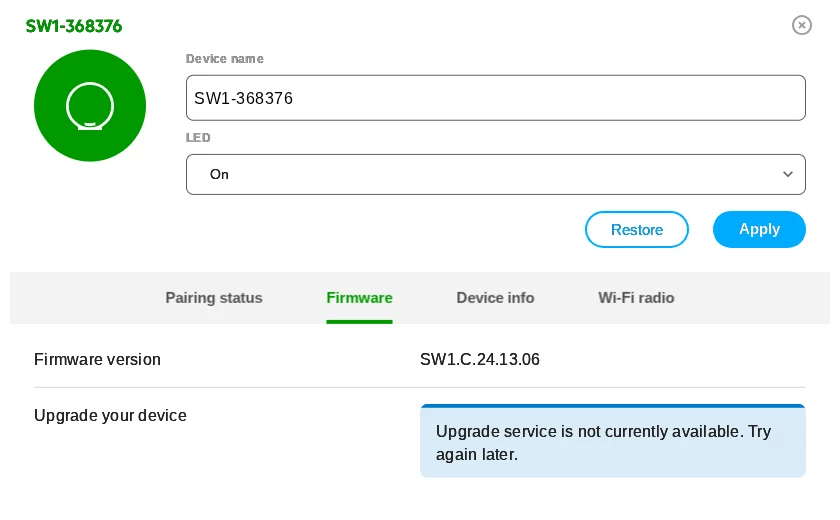Click the 'Firmware version' row label
This screenshot has width=840, height=520.
[x=97, y=359]
